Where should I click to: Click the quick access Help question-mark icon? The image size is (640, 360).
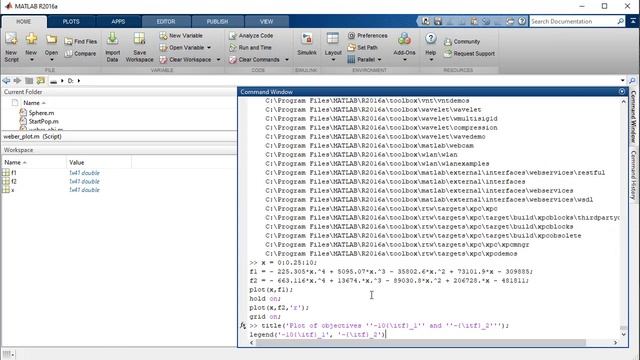522,21
